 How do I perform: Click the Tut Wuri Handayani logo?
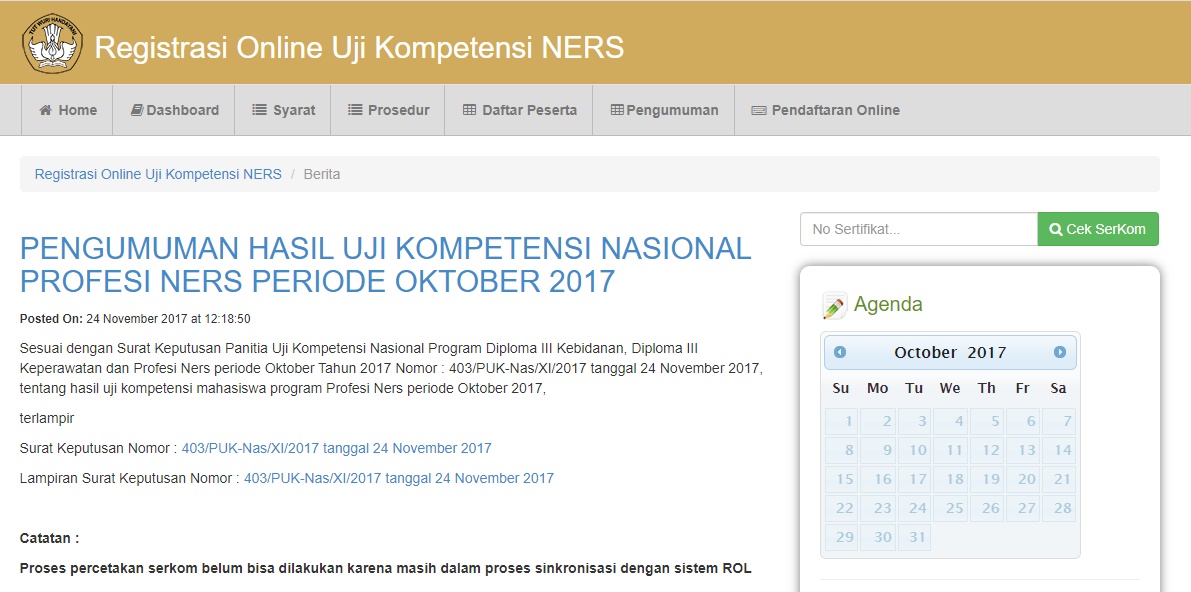click(51, 44)
